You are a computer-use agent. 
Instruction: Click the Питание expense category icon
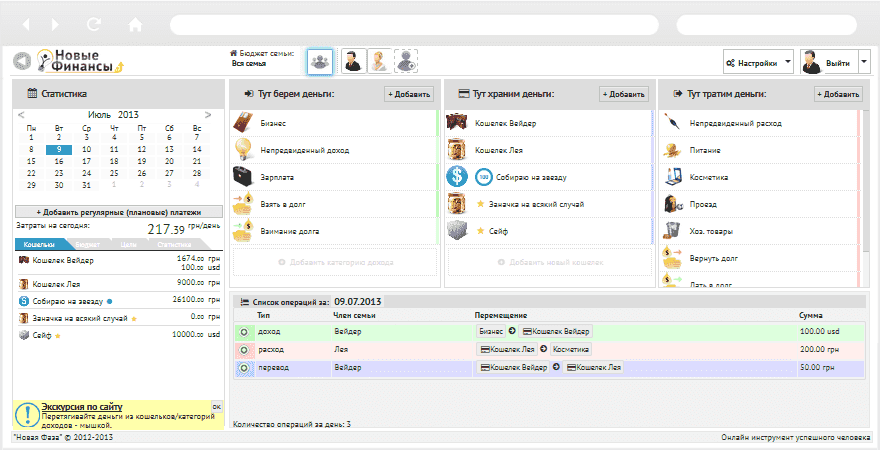(x=672, y=150)
